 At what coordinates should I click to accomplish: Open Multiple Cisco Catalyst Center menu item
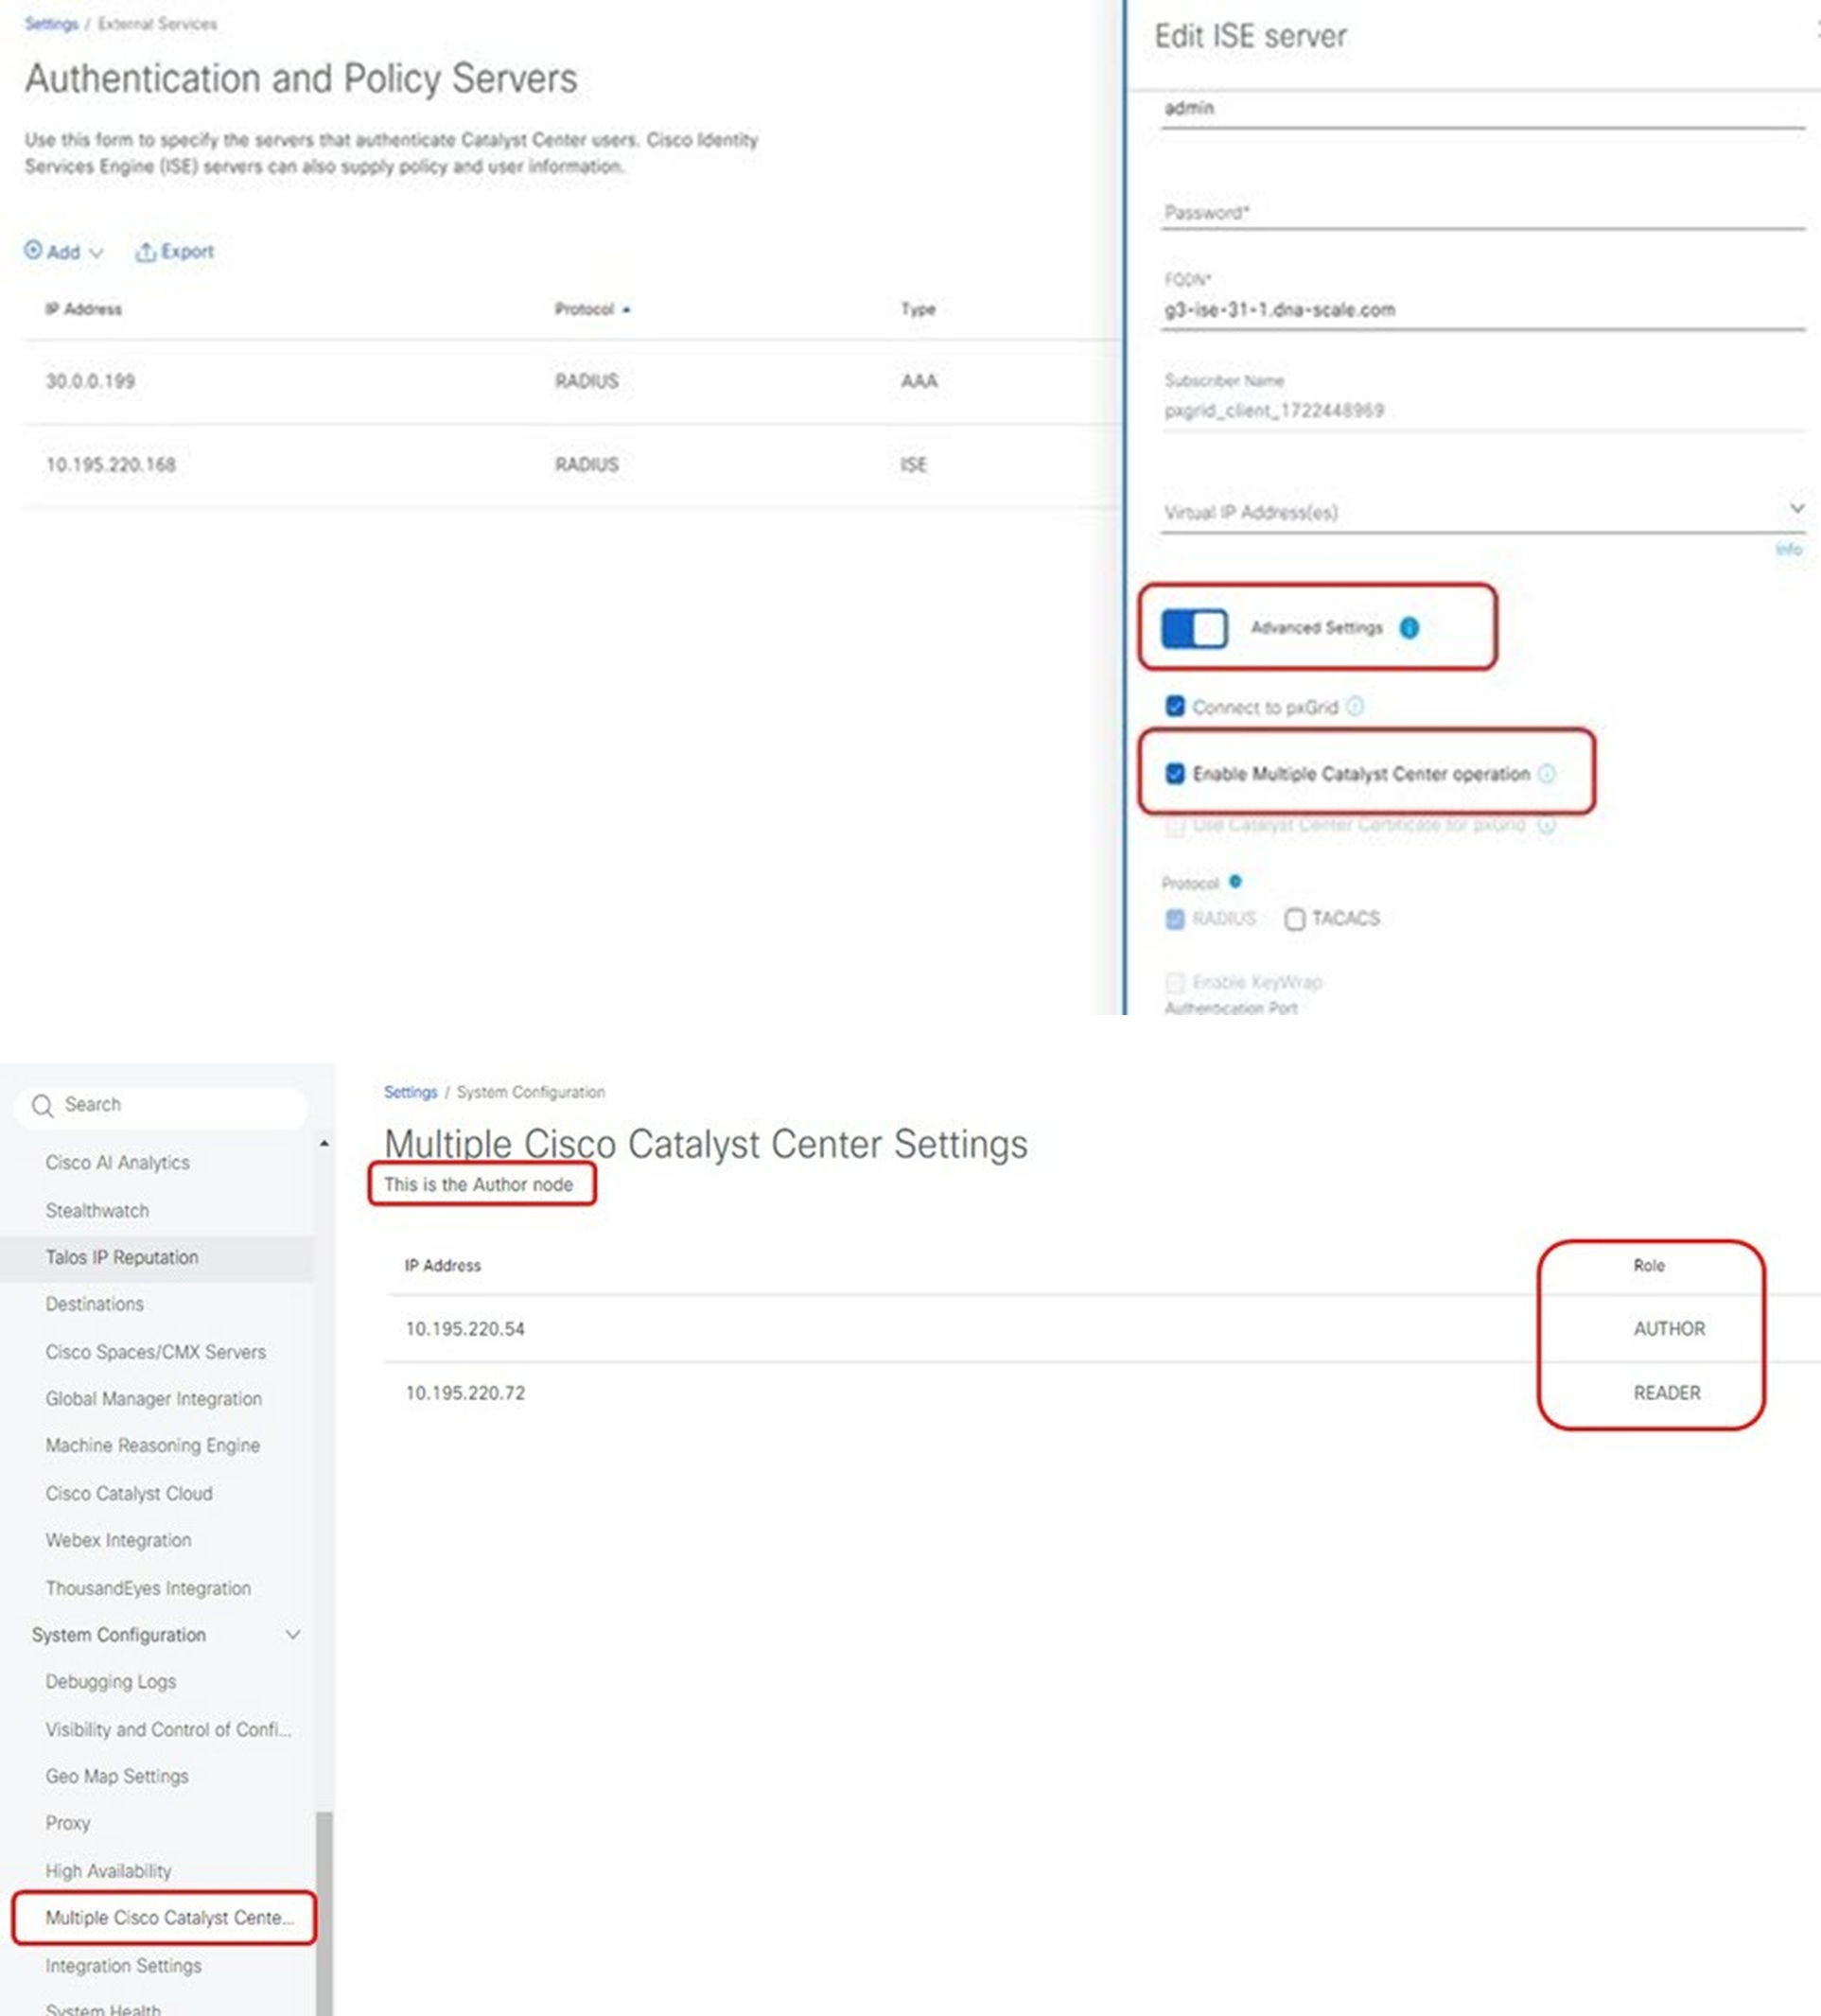(x=168, y=1918)
